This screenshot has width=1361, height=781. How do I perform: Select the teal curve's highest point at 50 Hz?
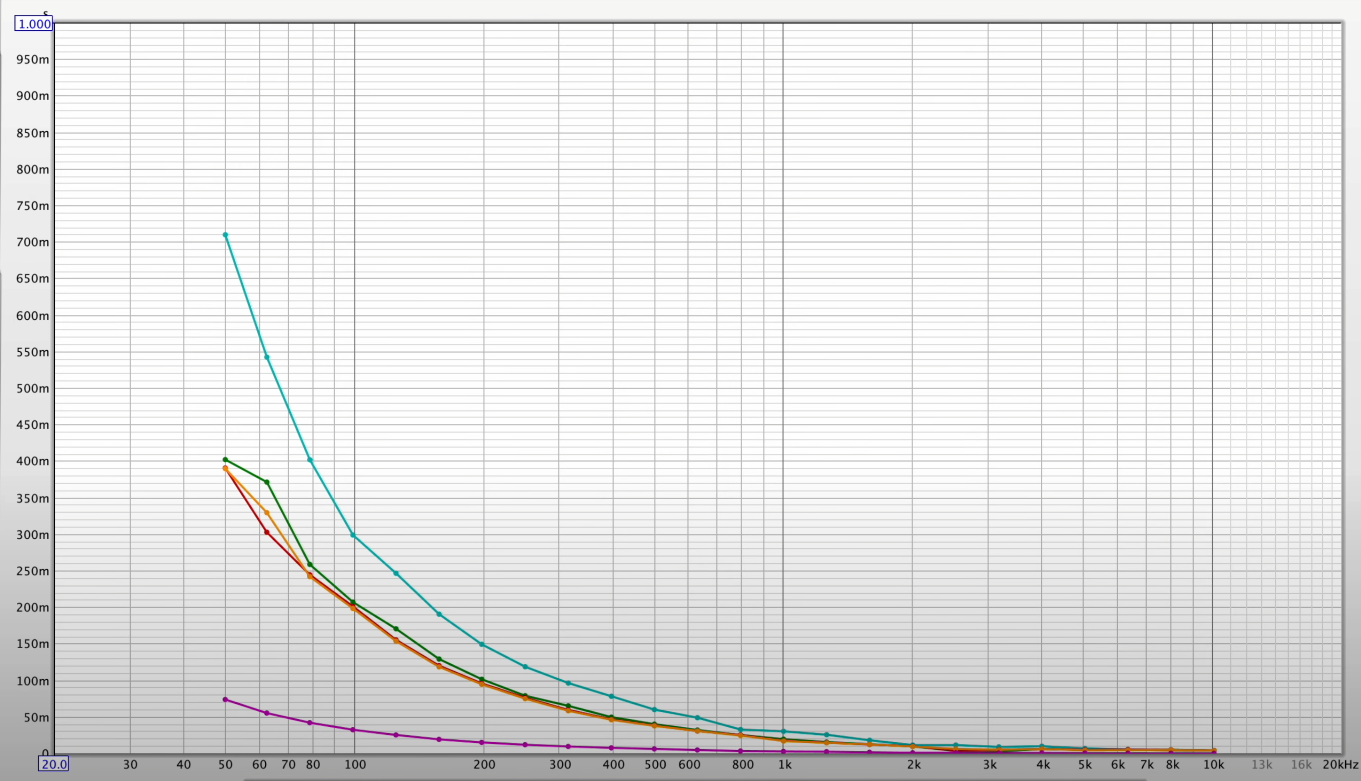point(225,235)
